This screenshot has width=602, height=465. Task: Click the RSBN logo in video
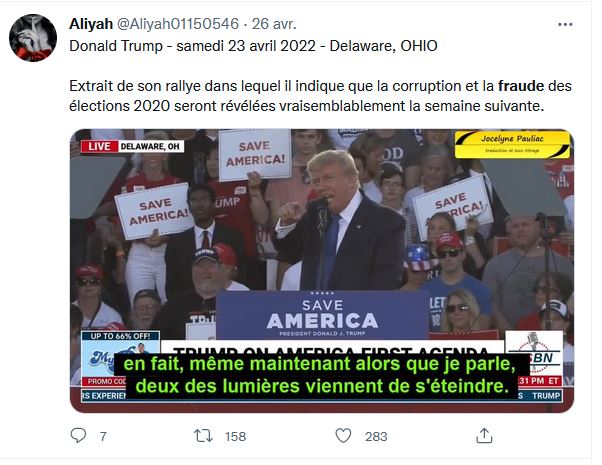[x=534, y=353]
